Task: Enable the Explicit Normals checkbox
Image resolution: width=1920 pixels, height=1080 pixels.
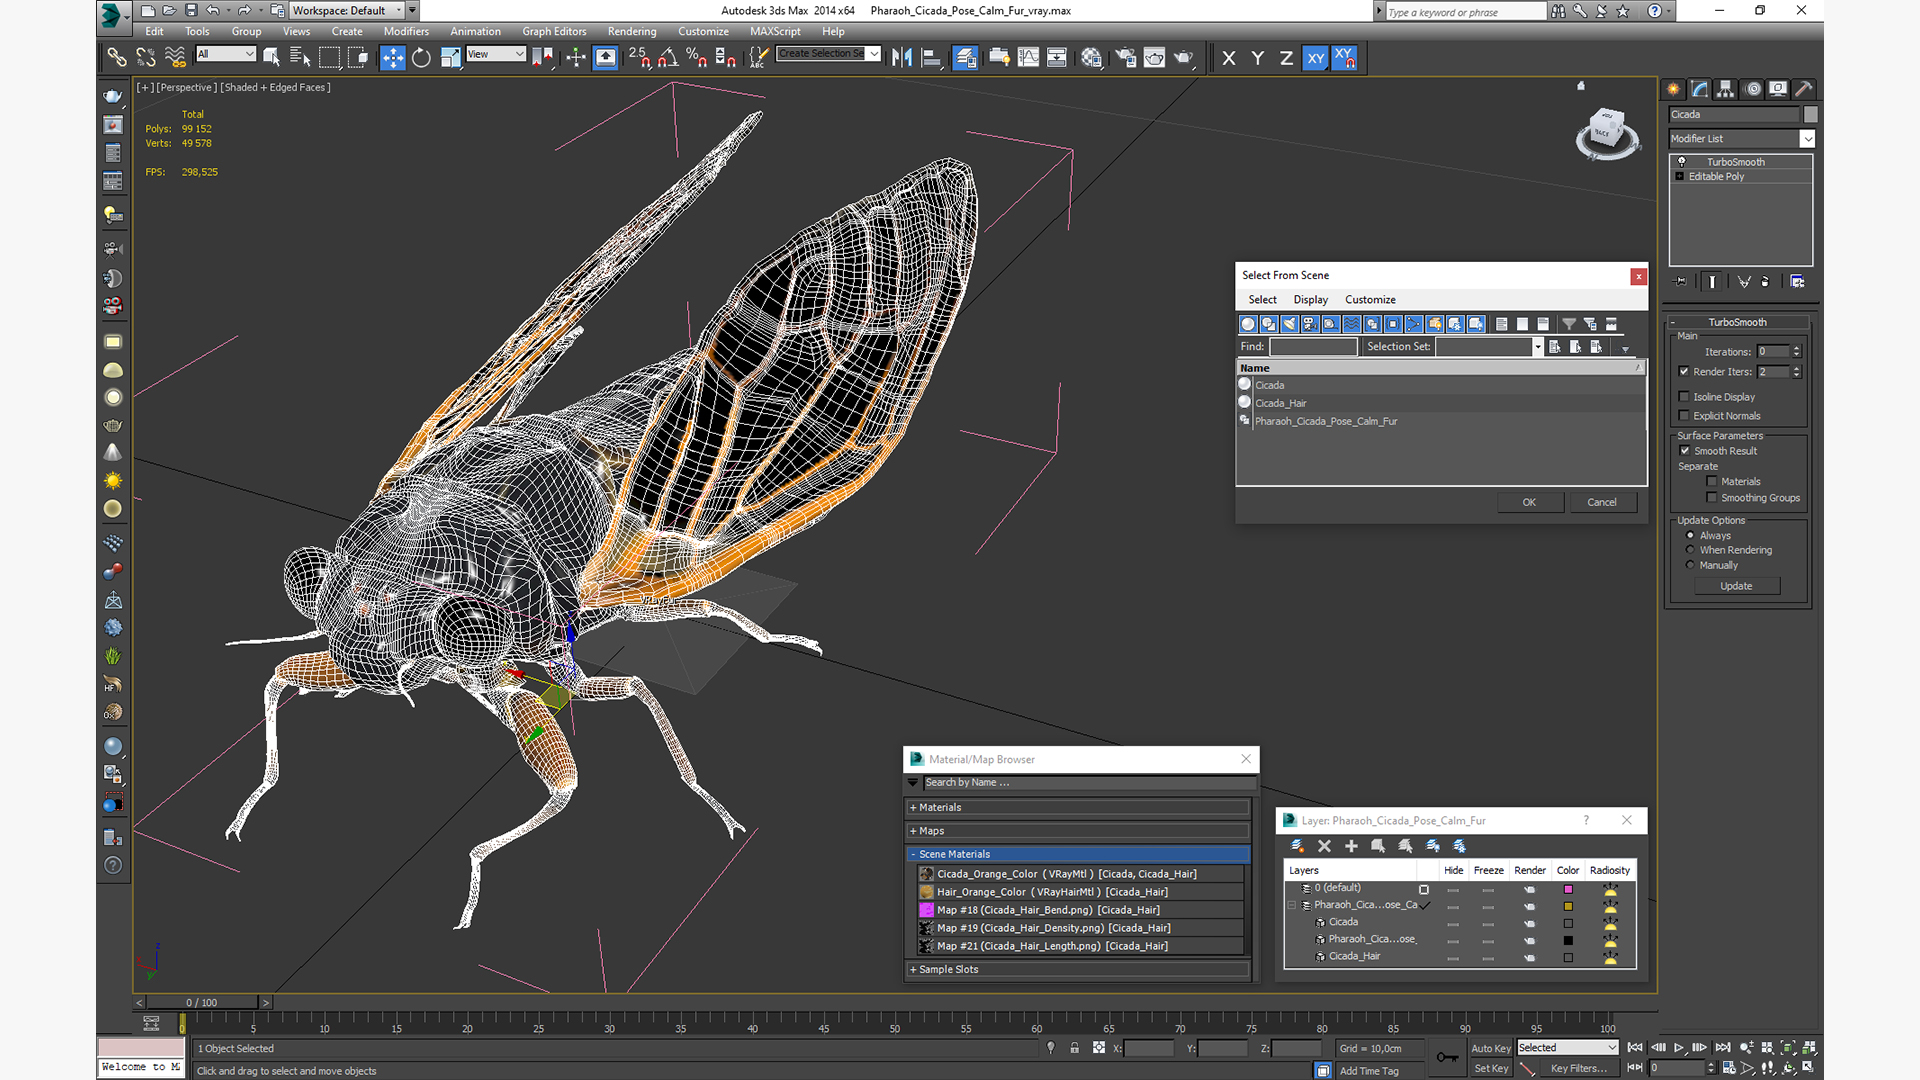Action: [x=1684, y=416]
